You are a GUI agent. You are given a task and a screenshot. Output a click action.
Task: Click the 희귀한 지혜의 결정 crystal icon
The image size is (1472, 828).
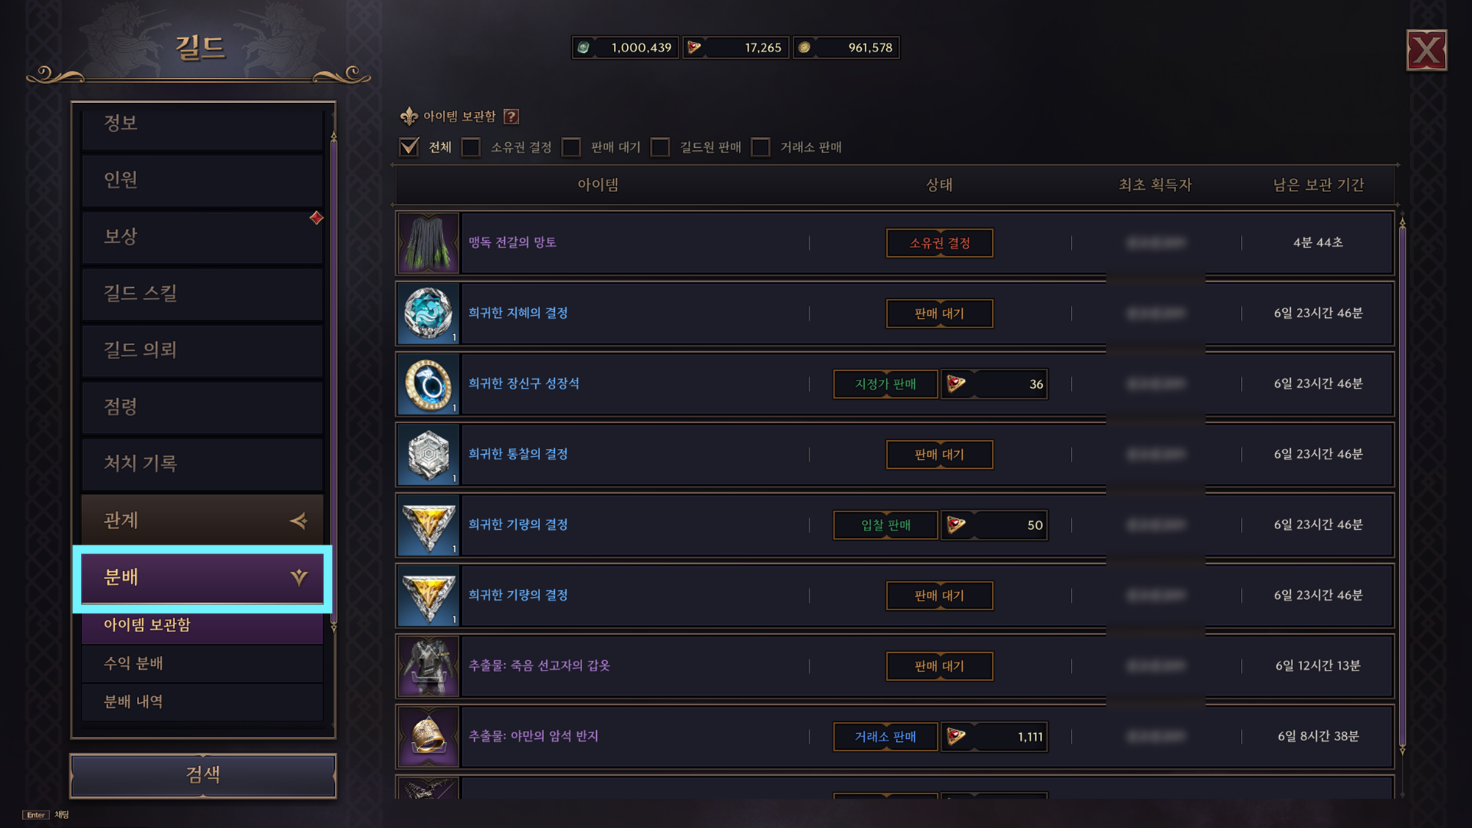tap(428, 314)
